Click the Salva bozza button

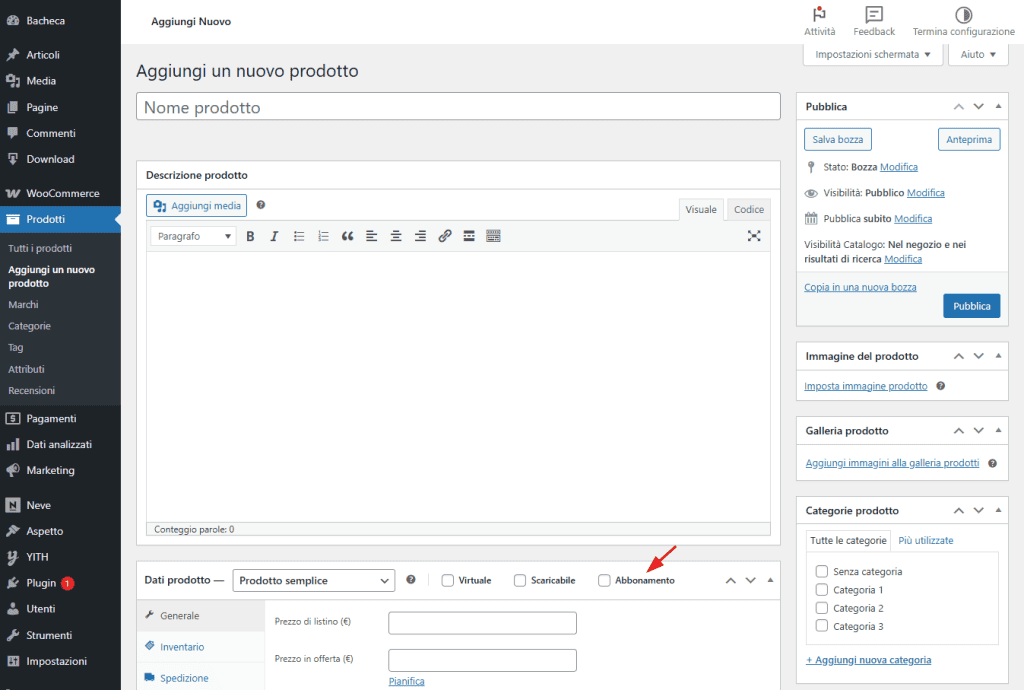837,139
